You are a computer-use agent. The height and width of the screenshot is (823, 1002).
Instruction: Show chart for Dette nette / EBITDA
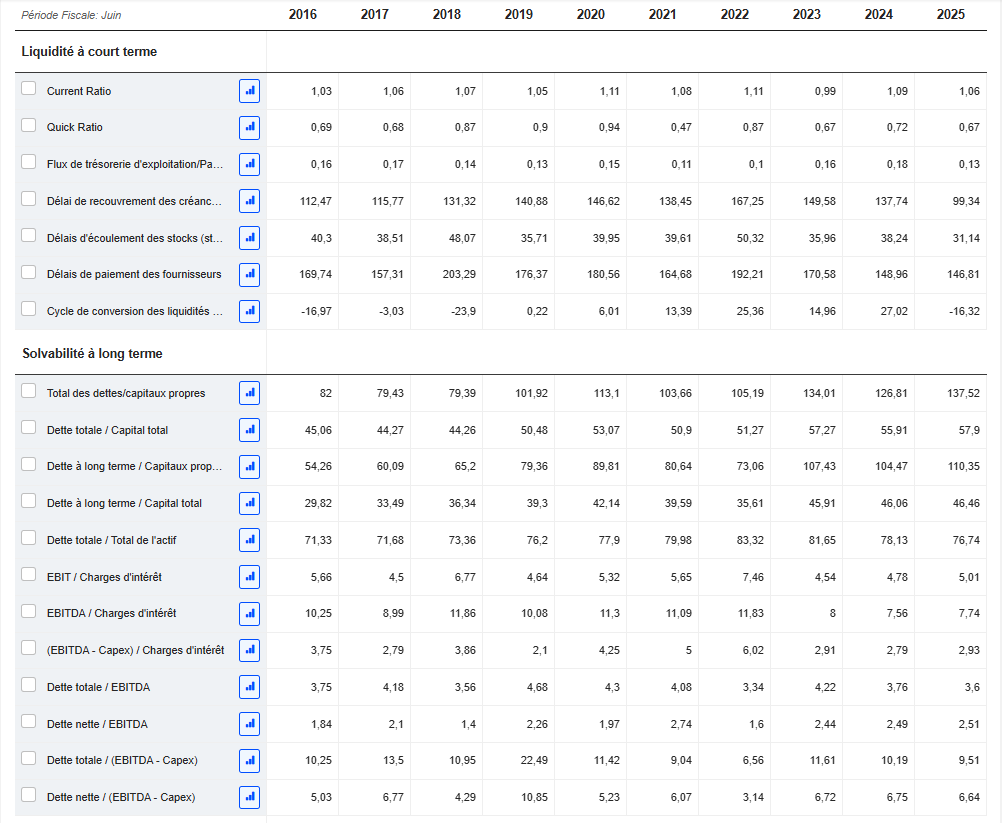point(249,724)
